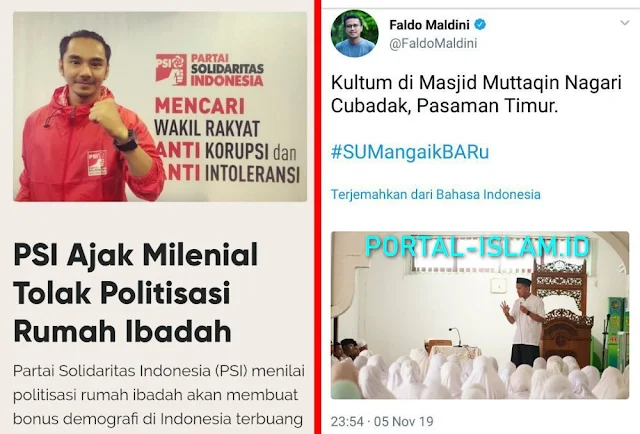Click the MENCARI red banner text
Image resolution: width=640 pixels, height=434 pixels.
click(200, 106)
